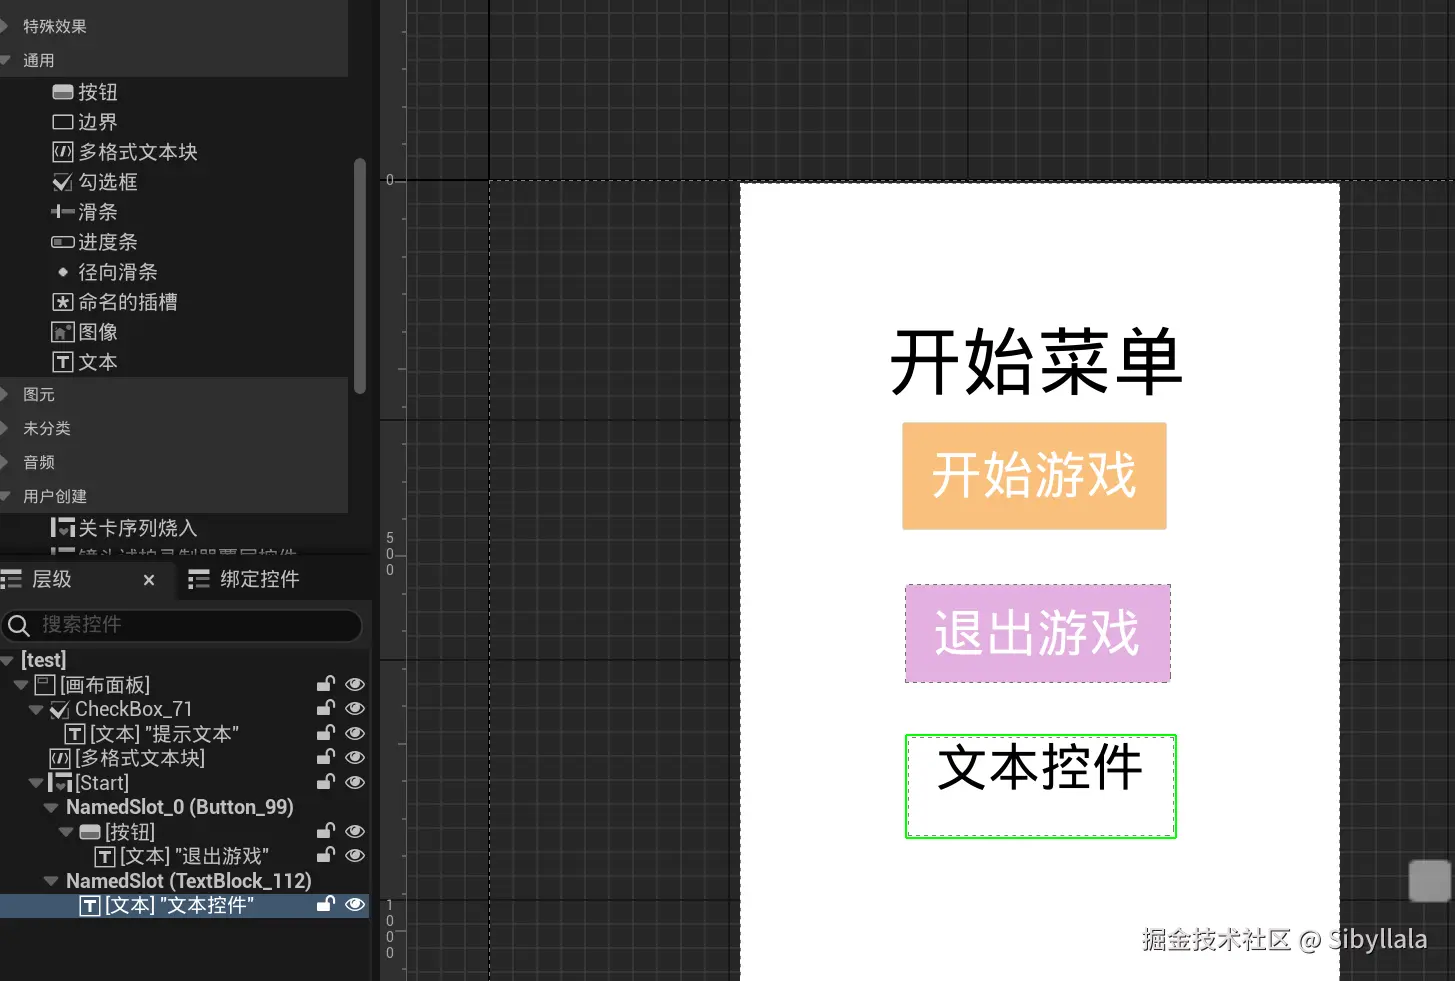Pick the 图像 widget from the palette
The height and width of the screenshot is (981, 1455).
coord(85,332)
